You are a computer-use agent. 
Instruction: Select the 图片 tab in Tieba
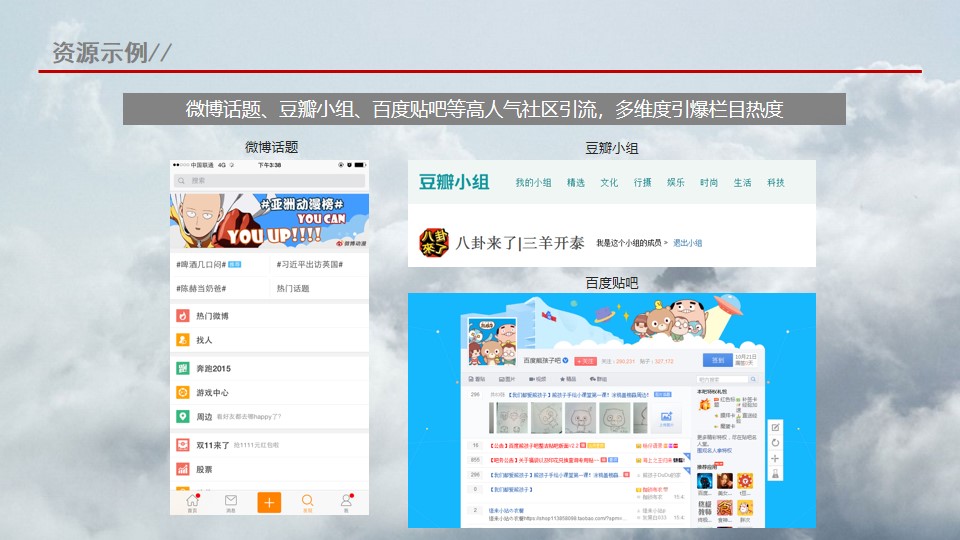click(x=507, y=379)
